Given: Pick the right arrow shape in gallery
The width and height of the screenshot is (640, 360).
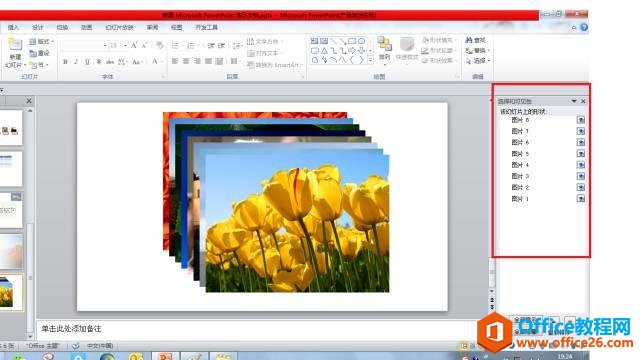Looking at the screenshot, I should point(352,51).
